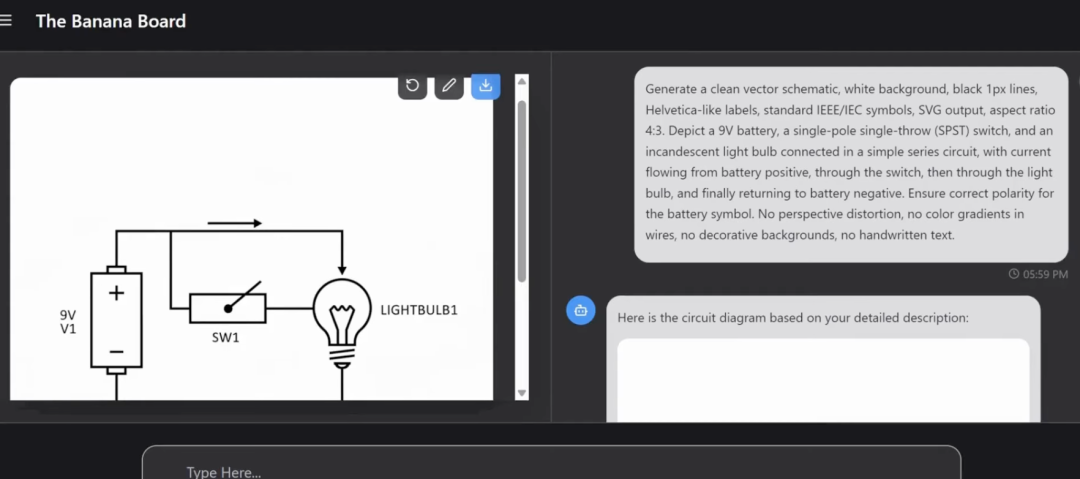The height and width of the screenshot is (479, 1080).
Task: Click the clock icon beside 05:59 PM
Action: click(1014, 274)
